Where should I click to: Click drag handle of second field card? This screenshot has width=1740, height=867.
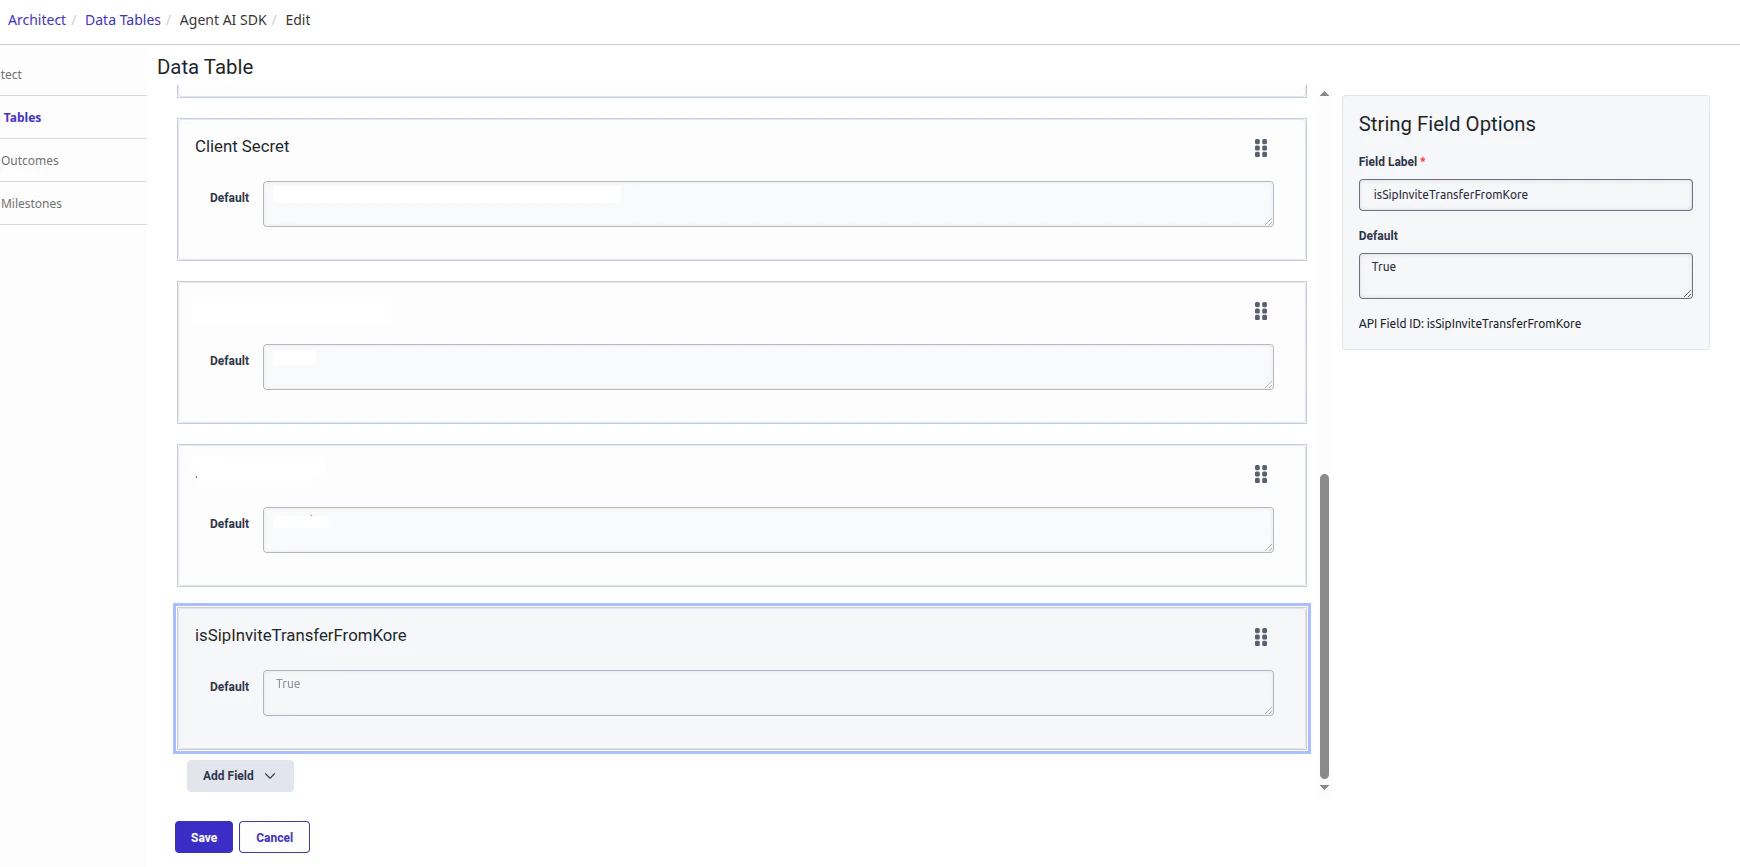pos(1261,311)
